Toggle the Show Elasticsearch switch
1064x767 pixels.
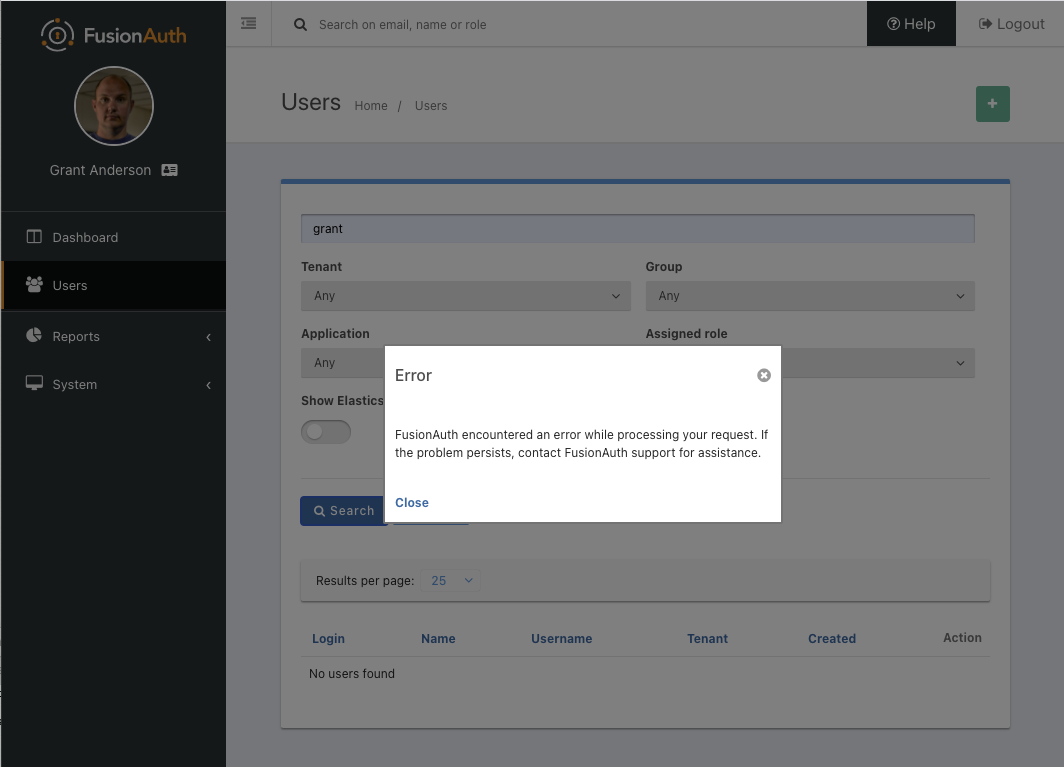(x=326, y=431)
